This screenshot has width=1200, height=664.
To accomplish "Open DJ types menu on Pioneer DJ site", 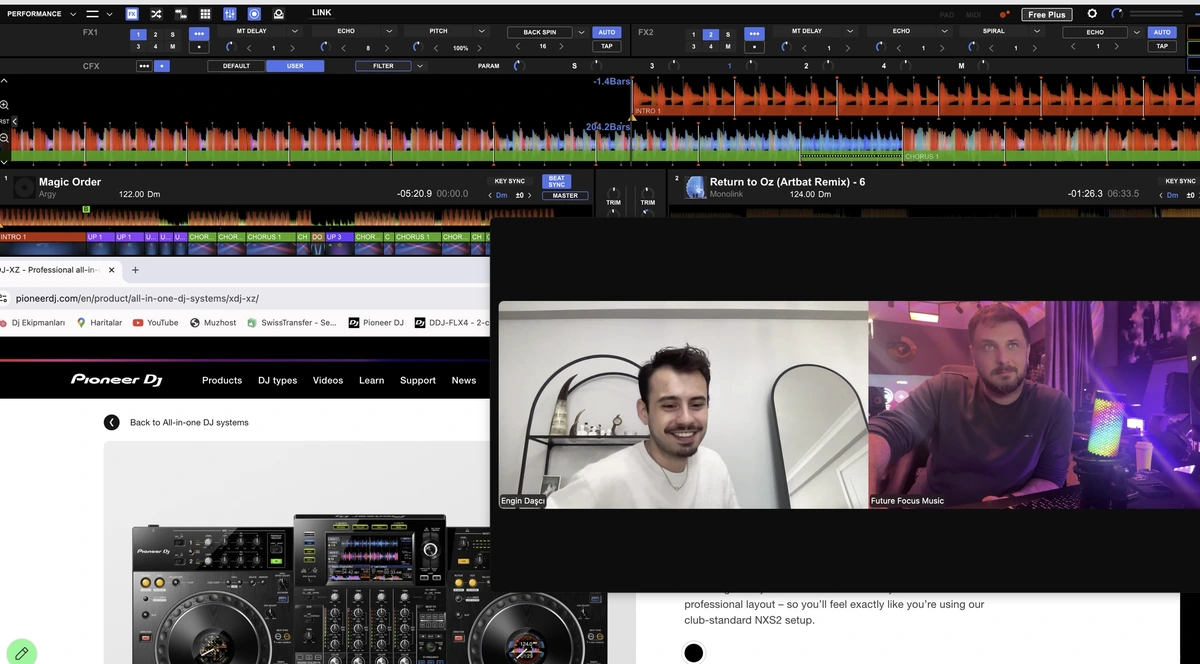I will coord(278,380).
